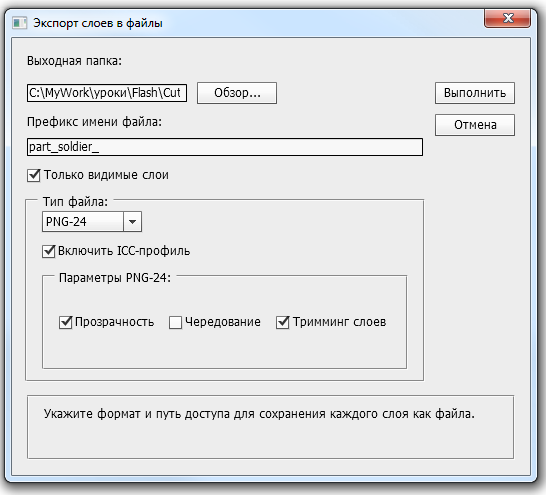The image size is (546, 495).
Task: Click the dialog icon in the title bar
Action: pos(20,23)
